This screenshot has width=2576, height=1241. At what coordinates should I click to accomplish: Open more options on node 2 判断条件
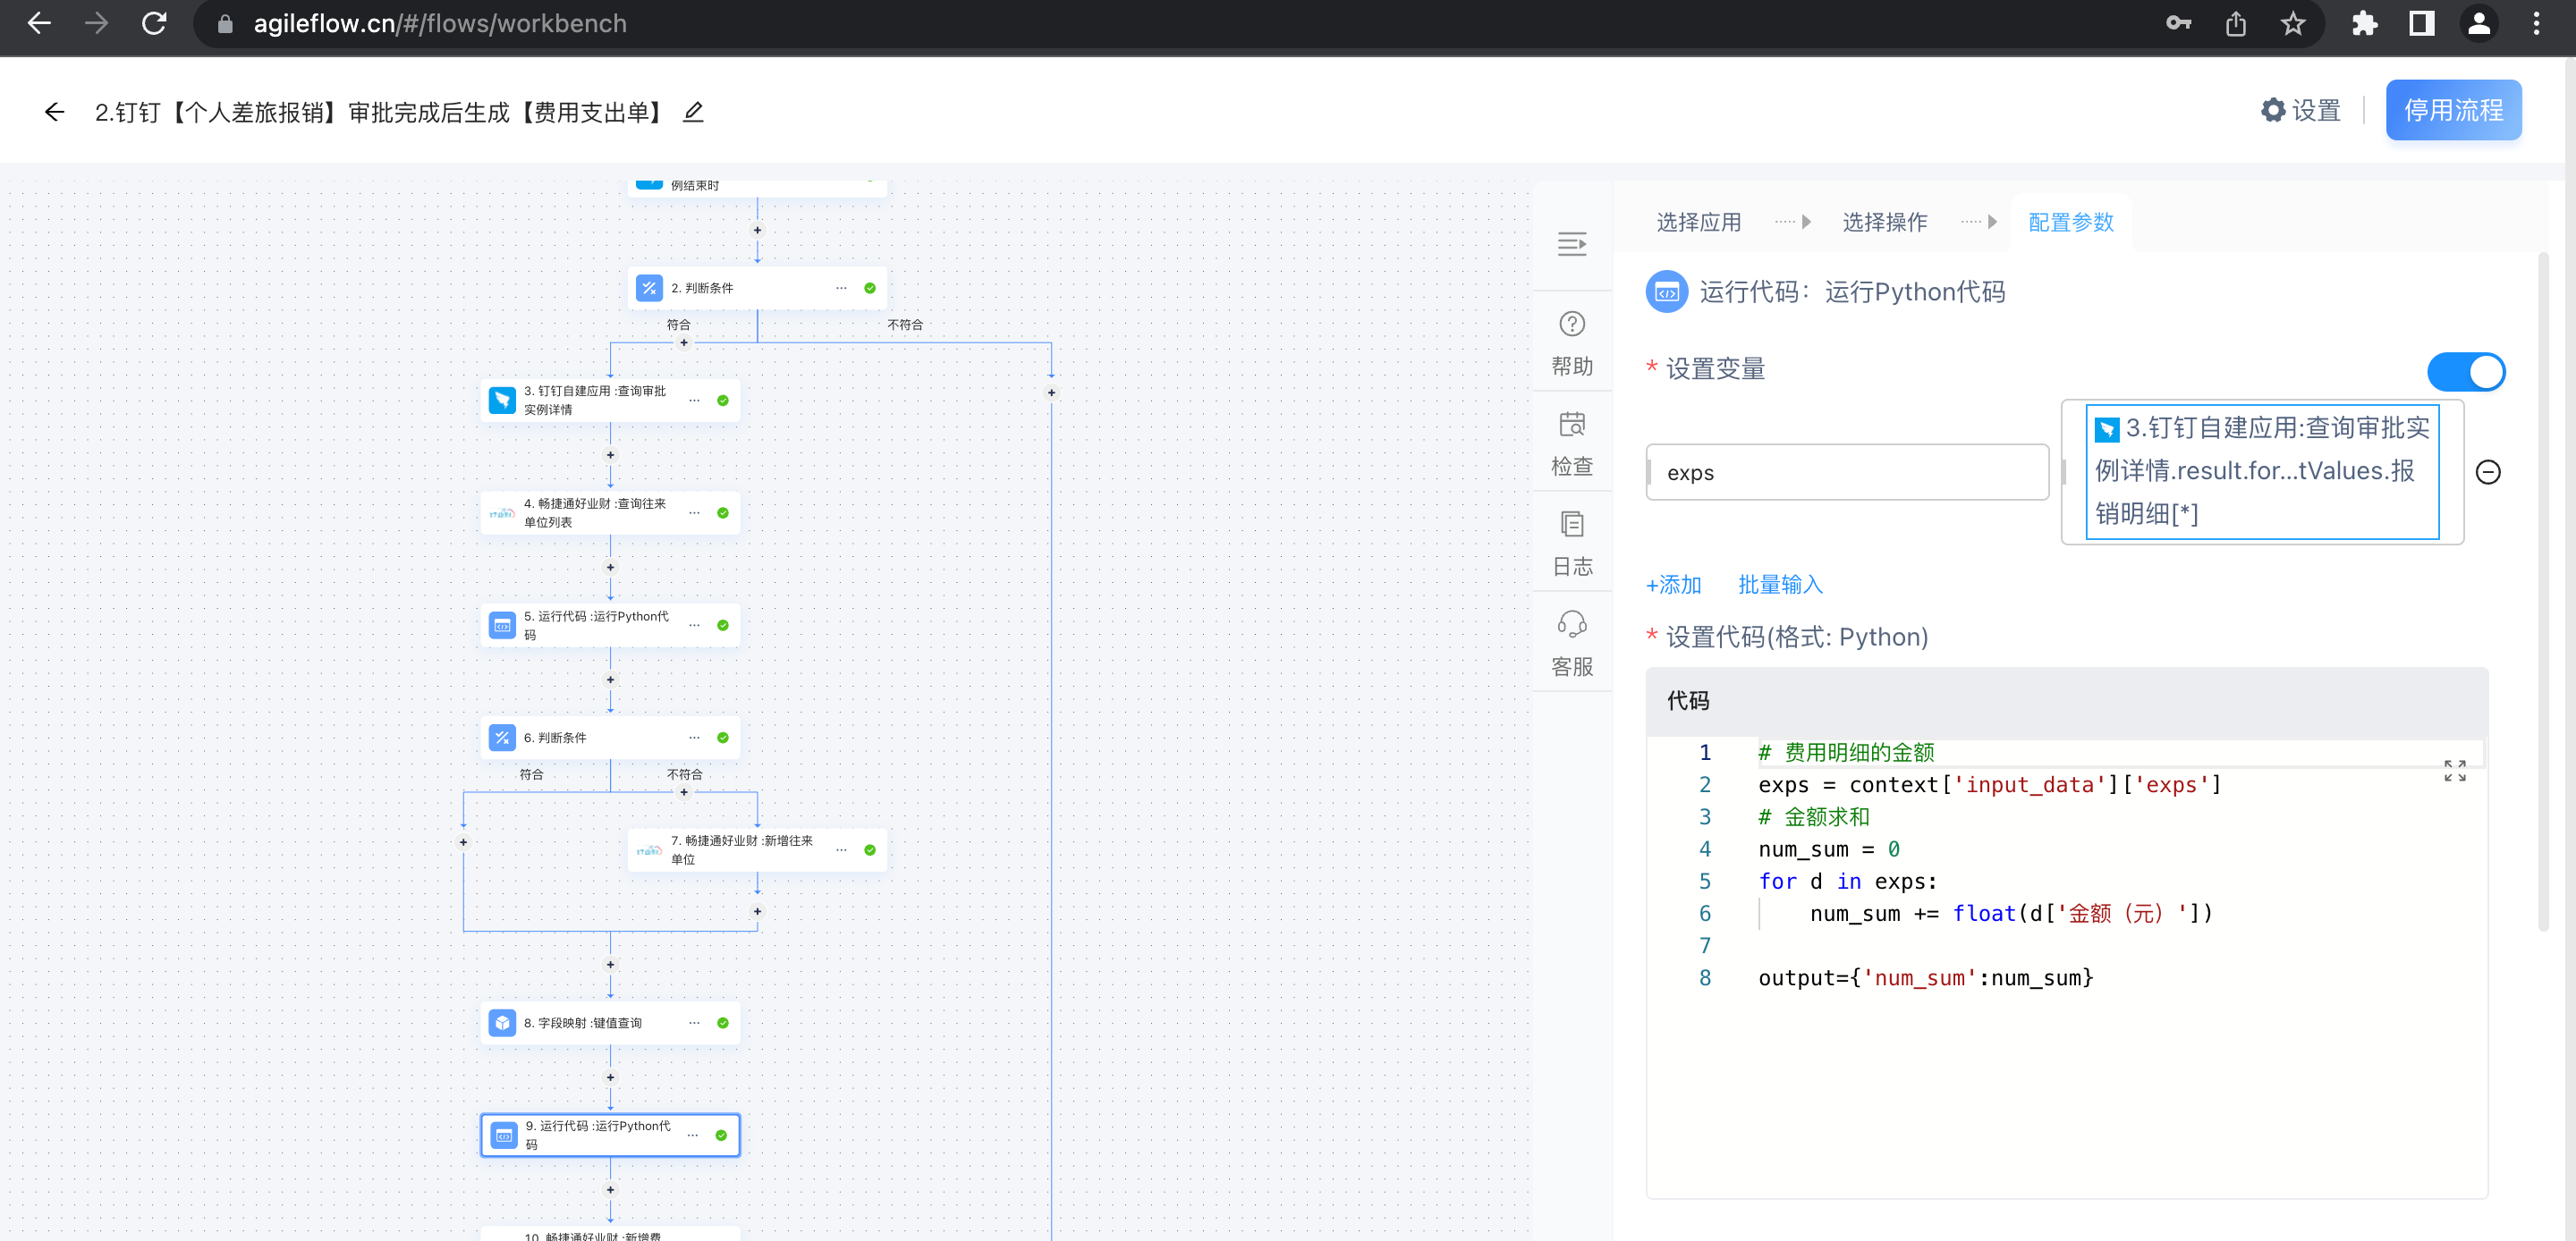click(x=841, y=288)
